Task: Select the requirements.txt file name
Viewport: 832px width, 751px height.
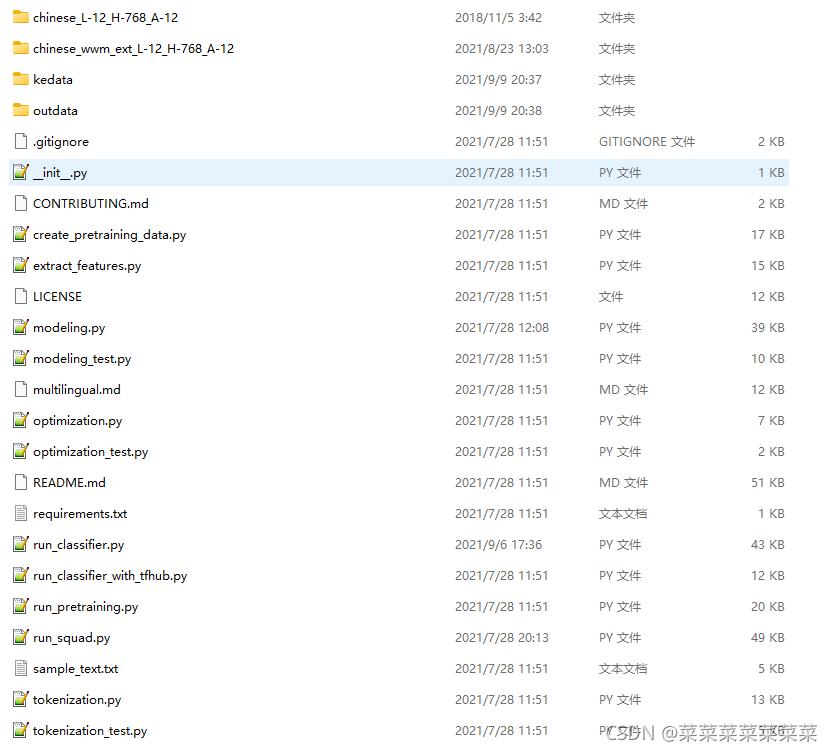Action: click(x=80, y=514)
